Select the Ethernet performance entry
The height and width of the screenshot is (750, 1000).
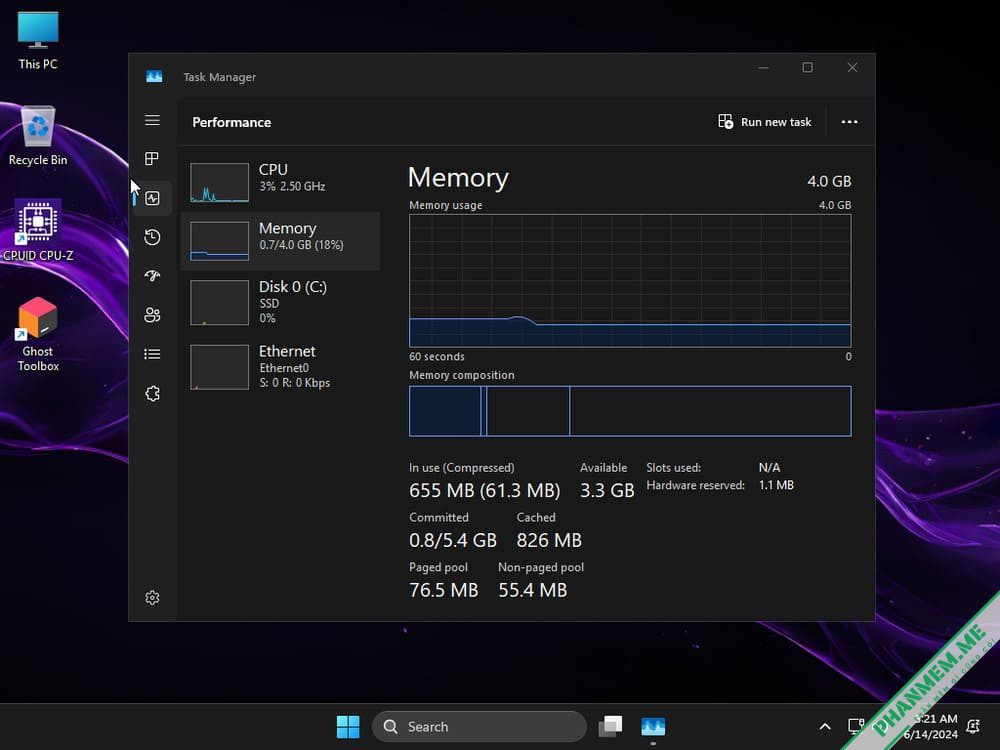pos(281,367)
